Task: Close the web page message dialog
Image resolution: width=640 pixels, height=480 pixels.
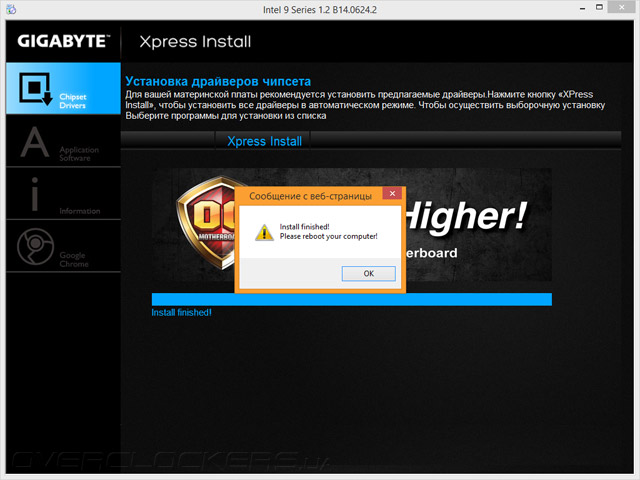Action: 392,193
